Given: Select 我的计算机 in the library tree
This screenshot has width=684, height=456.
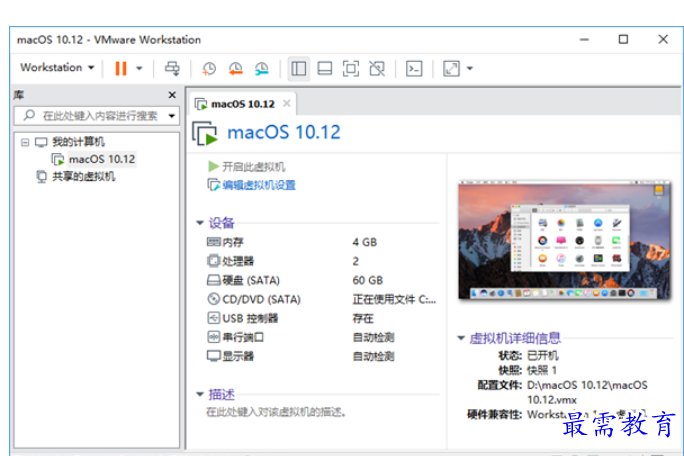Looking at the screenshot, I should pos(78,142).
